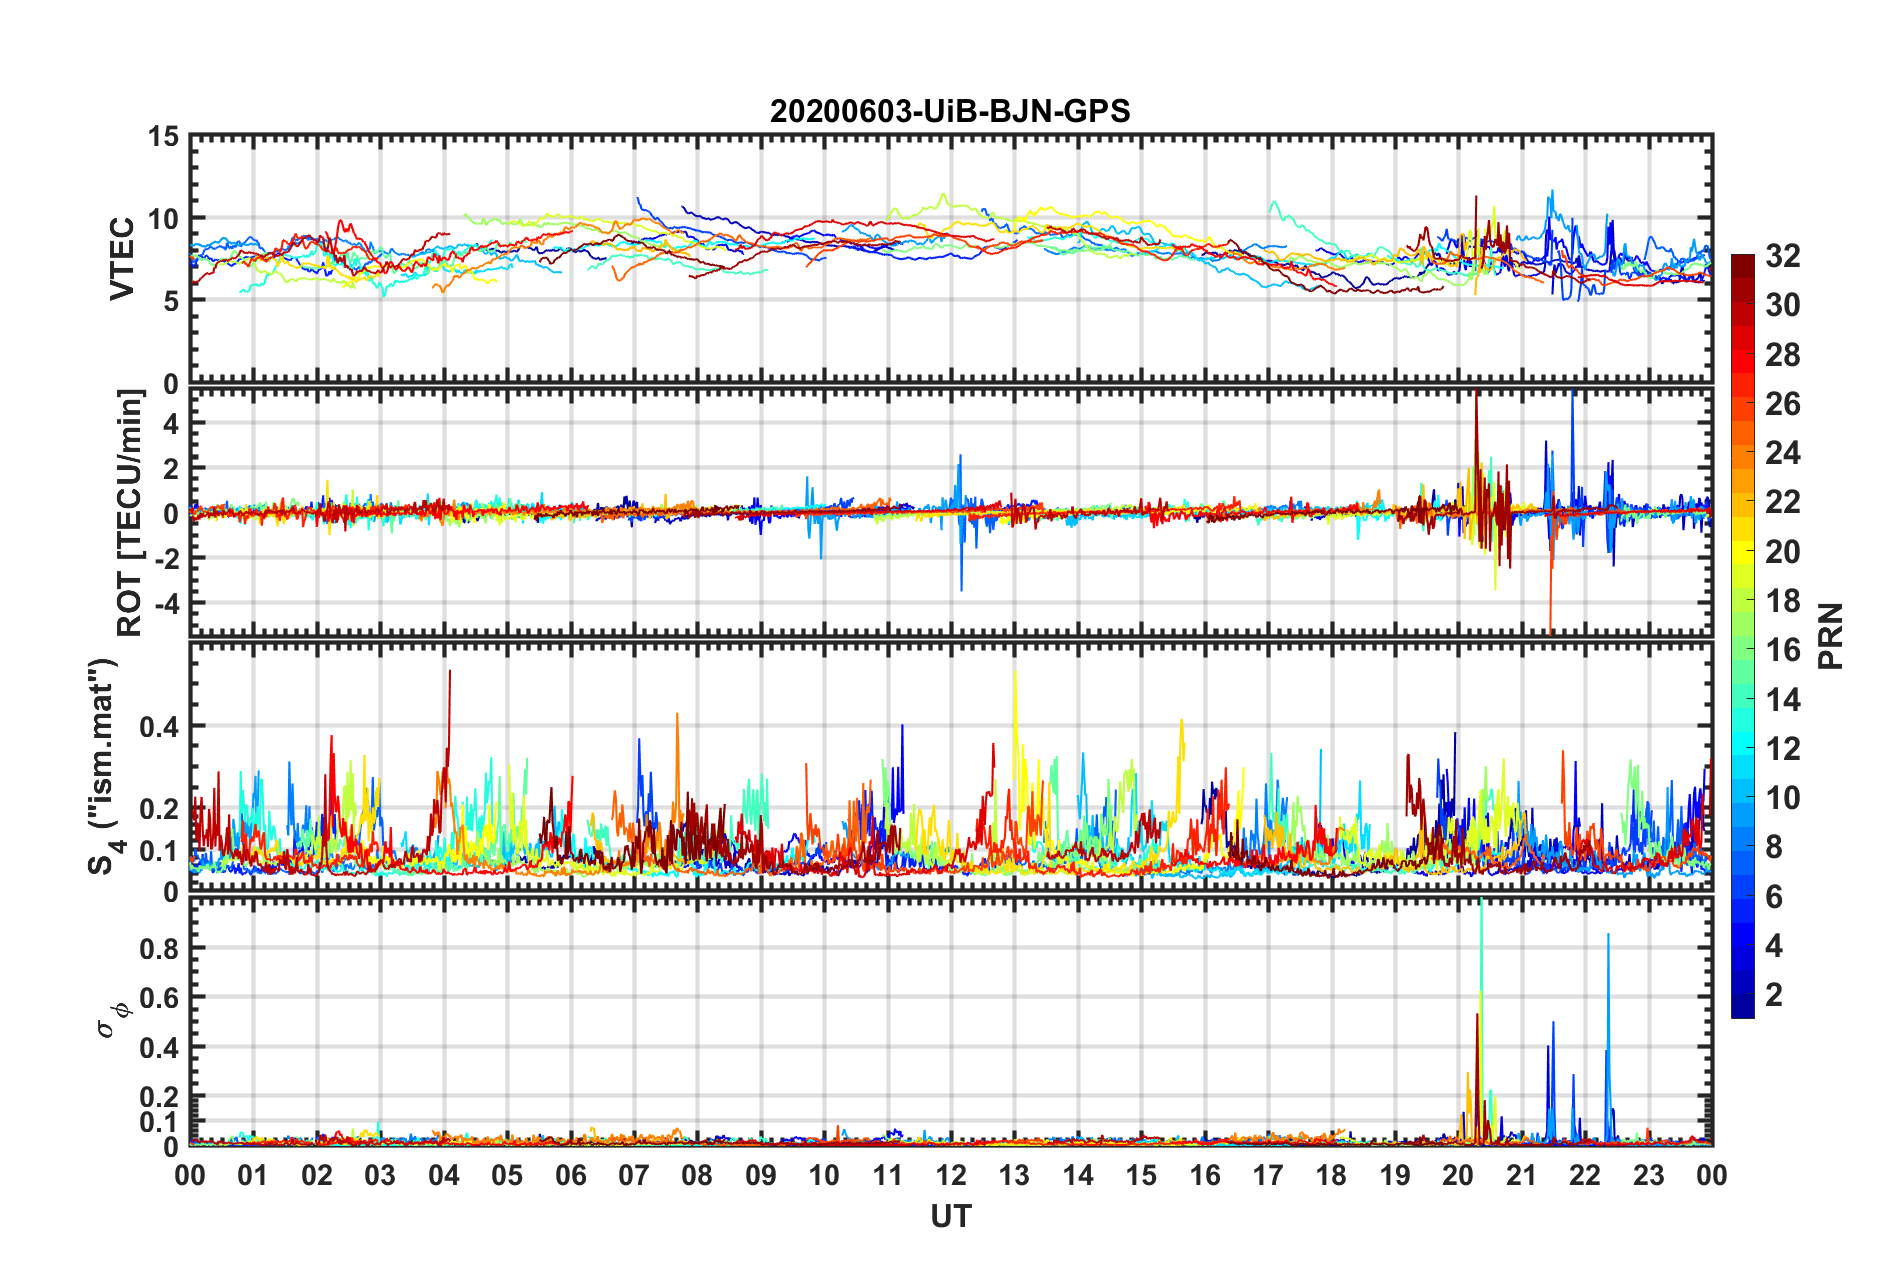Image resolution: width=1902 pixels, height=1272 pixels.
Task: Click colorbar tick value 16
Action: (x=1782, y=650)
